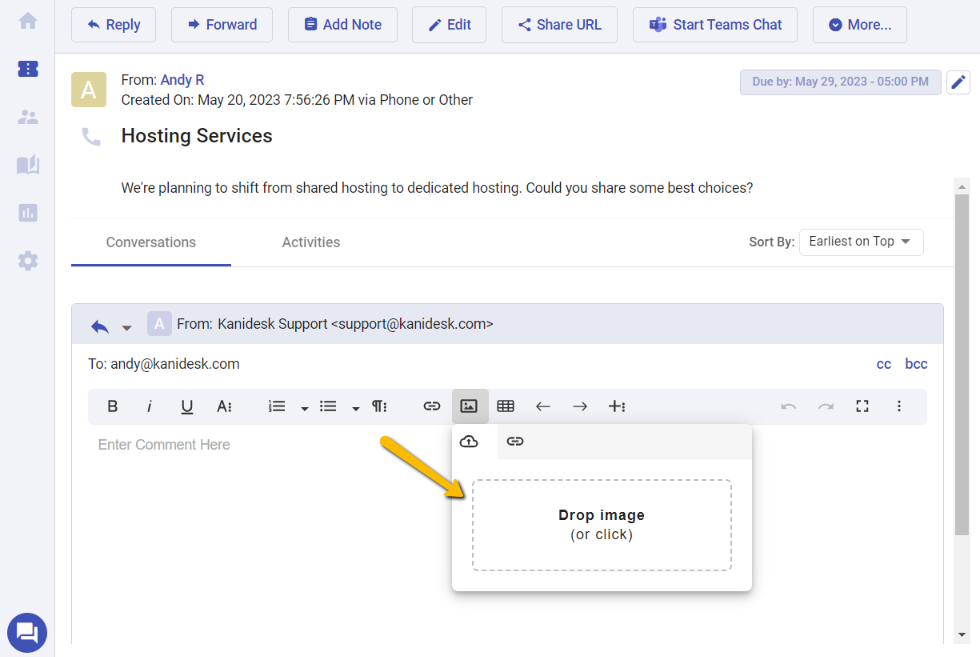Click the Forward button

click(222, 25)
